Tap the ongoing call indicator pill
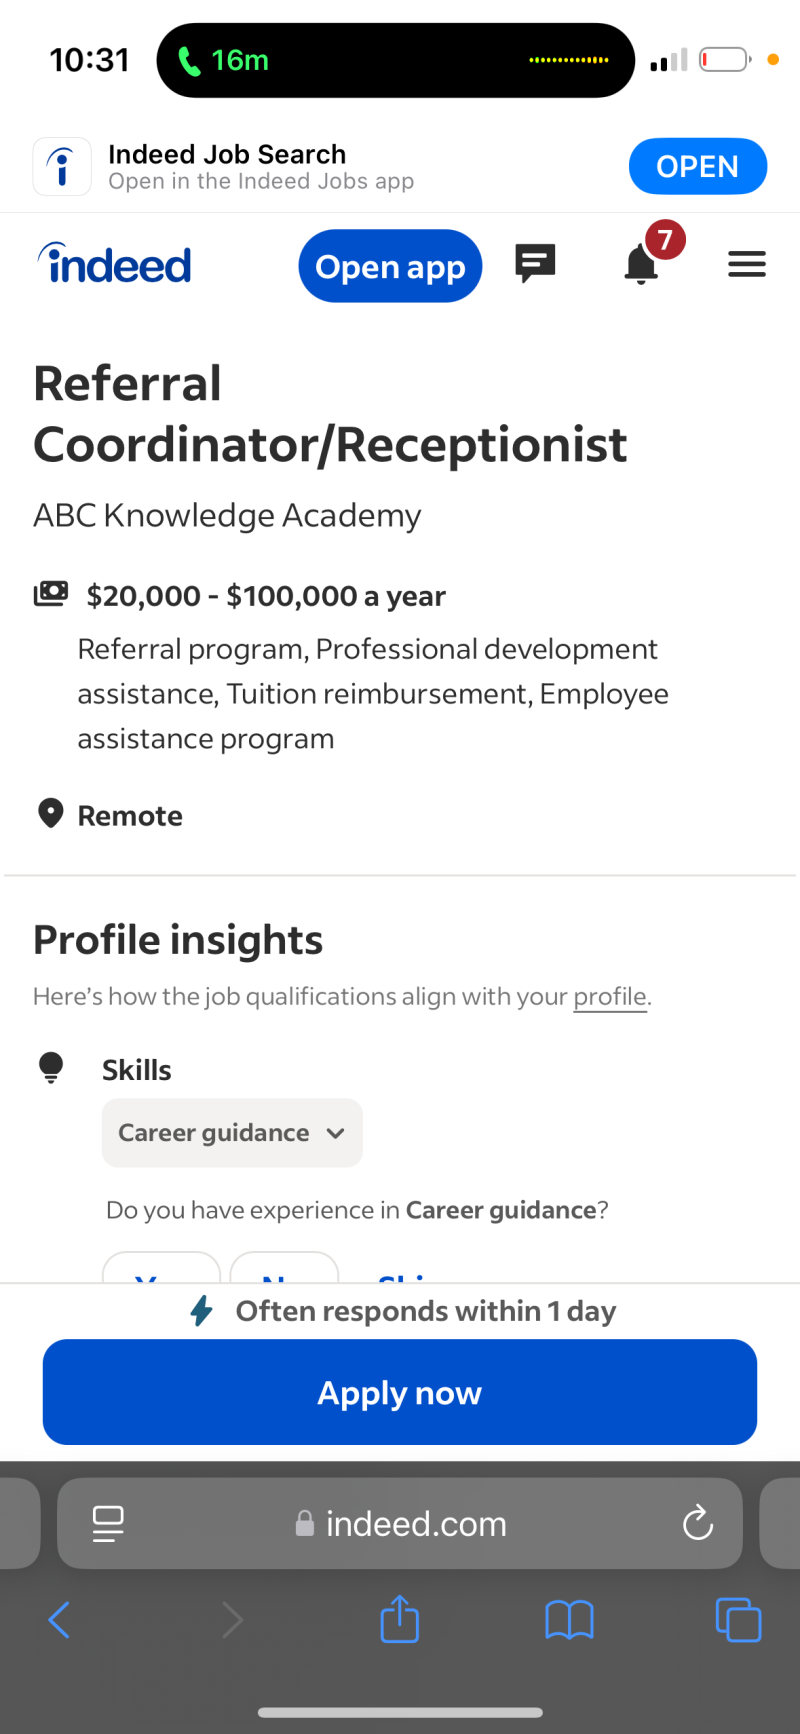This screenshot has width=800, height=1734. pos(395,60)
